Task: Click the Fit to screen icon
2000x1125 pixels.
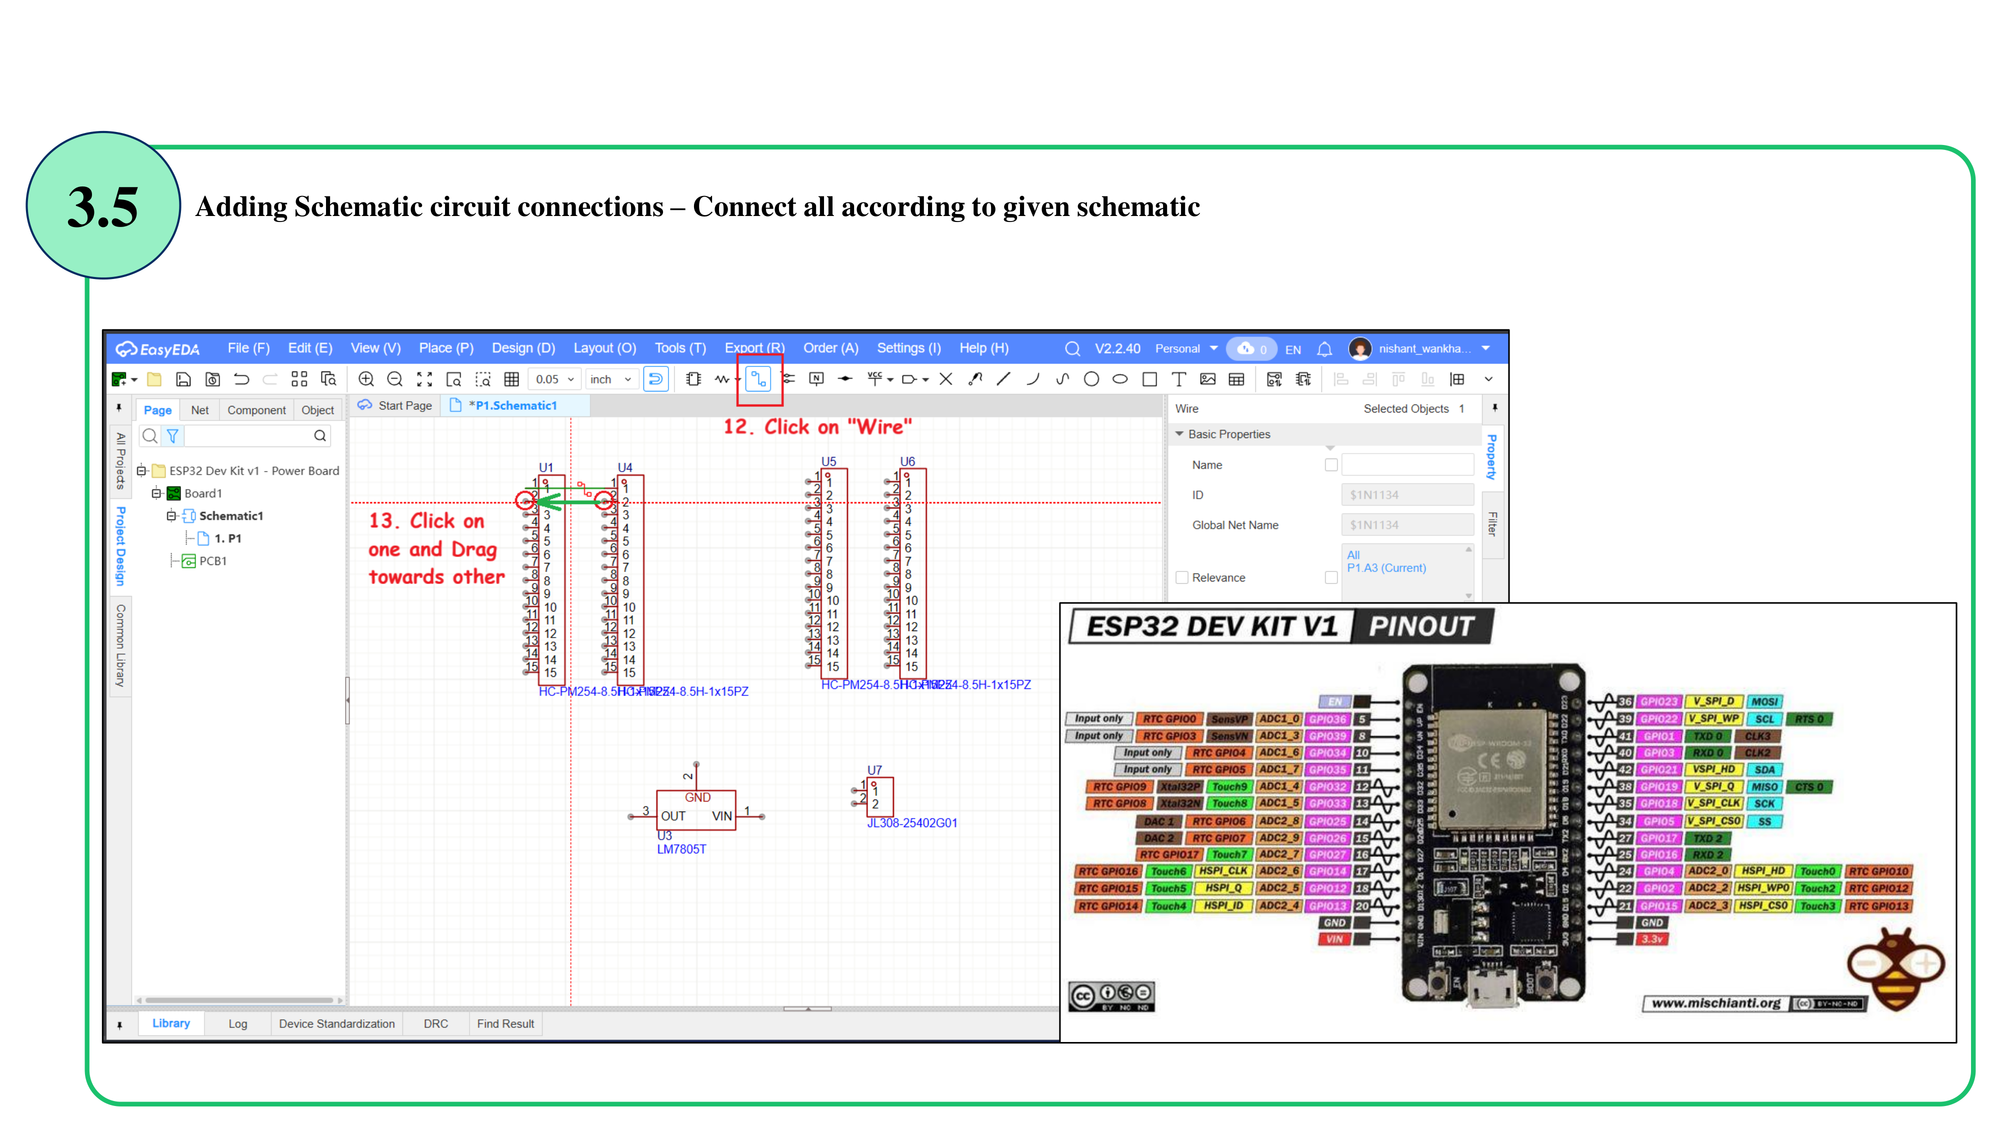Action: (424, 379)
